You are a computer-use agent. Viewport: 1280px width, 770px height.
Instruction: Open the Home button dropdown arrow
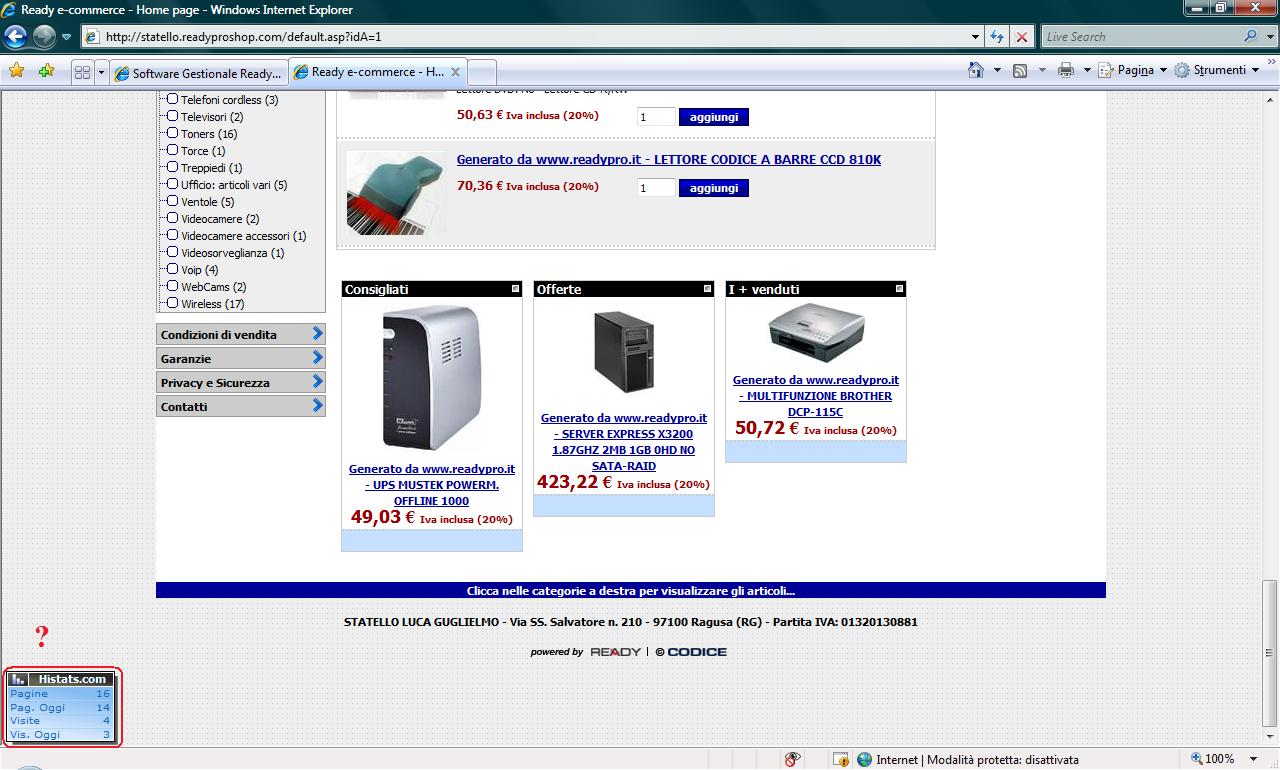point(997,70)
